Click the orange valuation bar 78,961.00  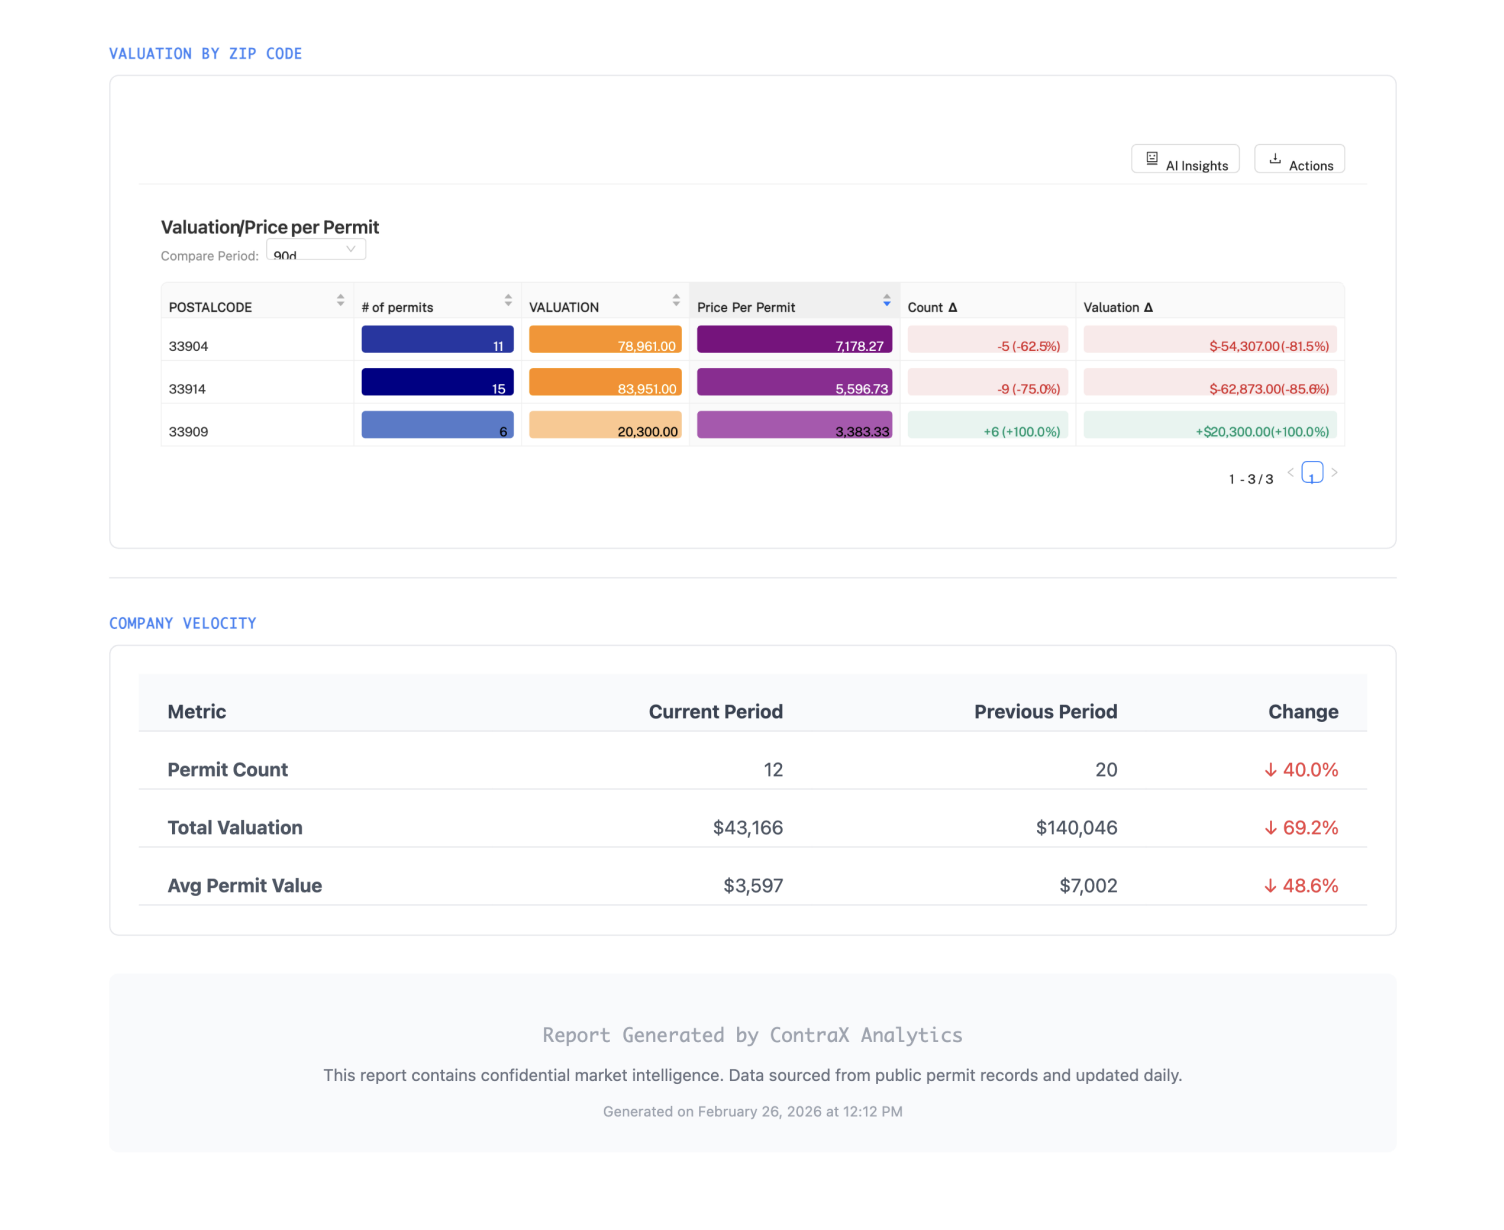point(605,339)
